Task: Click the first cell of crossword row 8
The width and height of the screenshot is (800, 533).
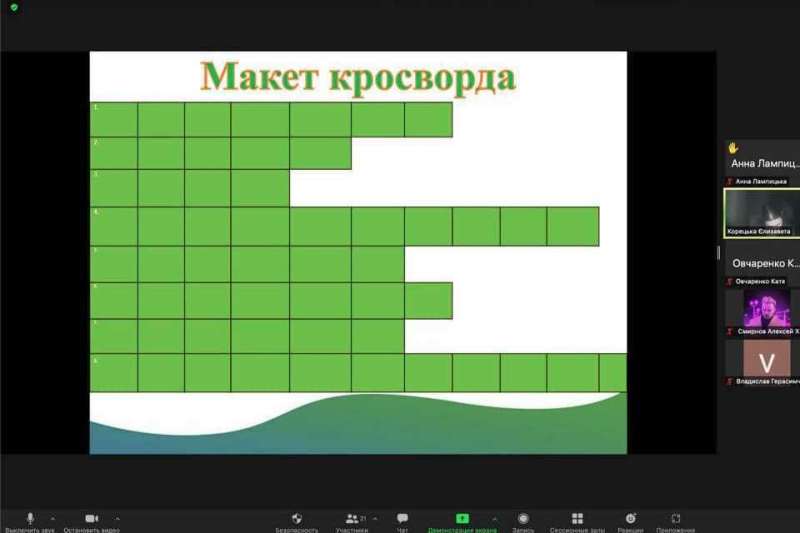Action: [114, 373]
